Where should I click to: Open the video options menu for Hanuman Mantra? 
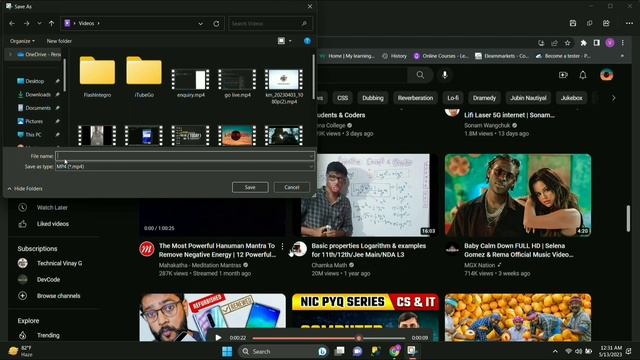point(282,246)
